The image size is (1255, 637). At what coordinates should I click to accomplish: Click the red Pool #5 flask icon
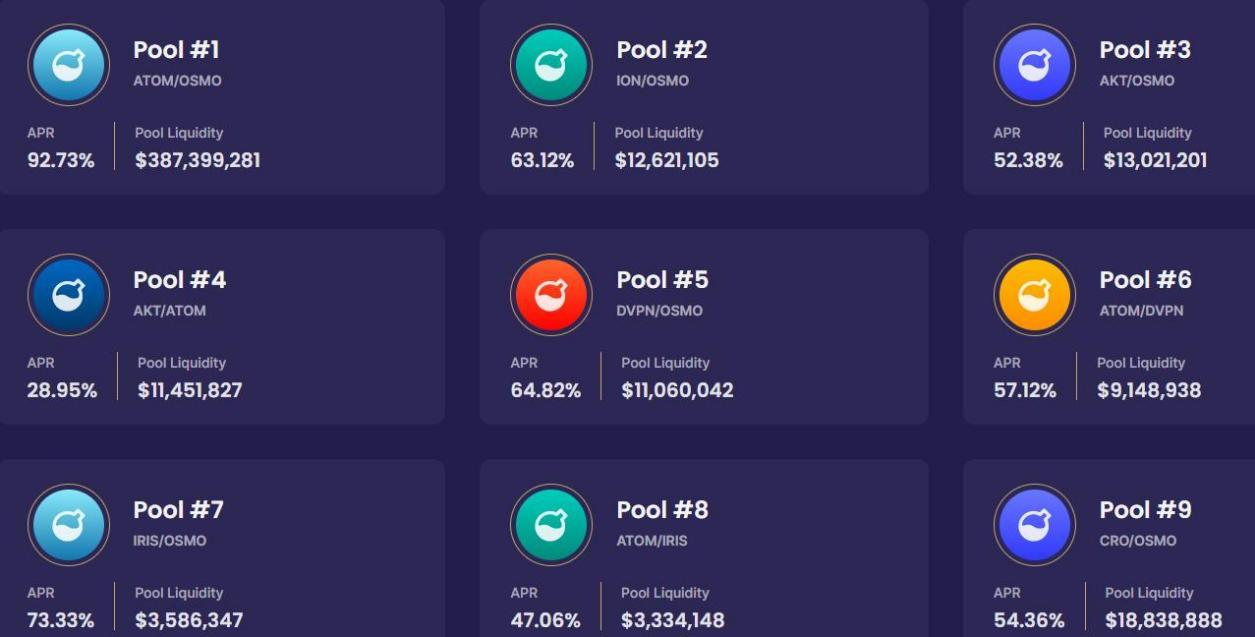[551, 295]
